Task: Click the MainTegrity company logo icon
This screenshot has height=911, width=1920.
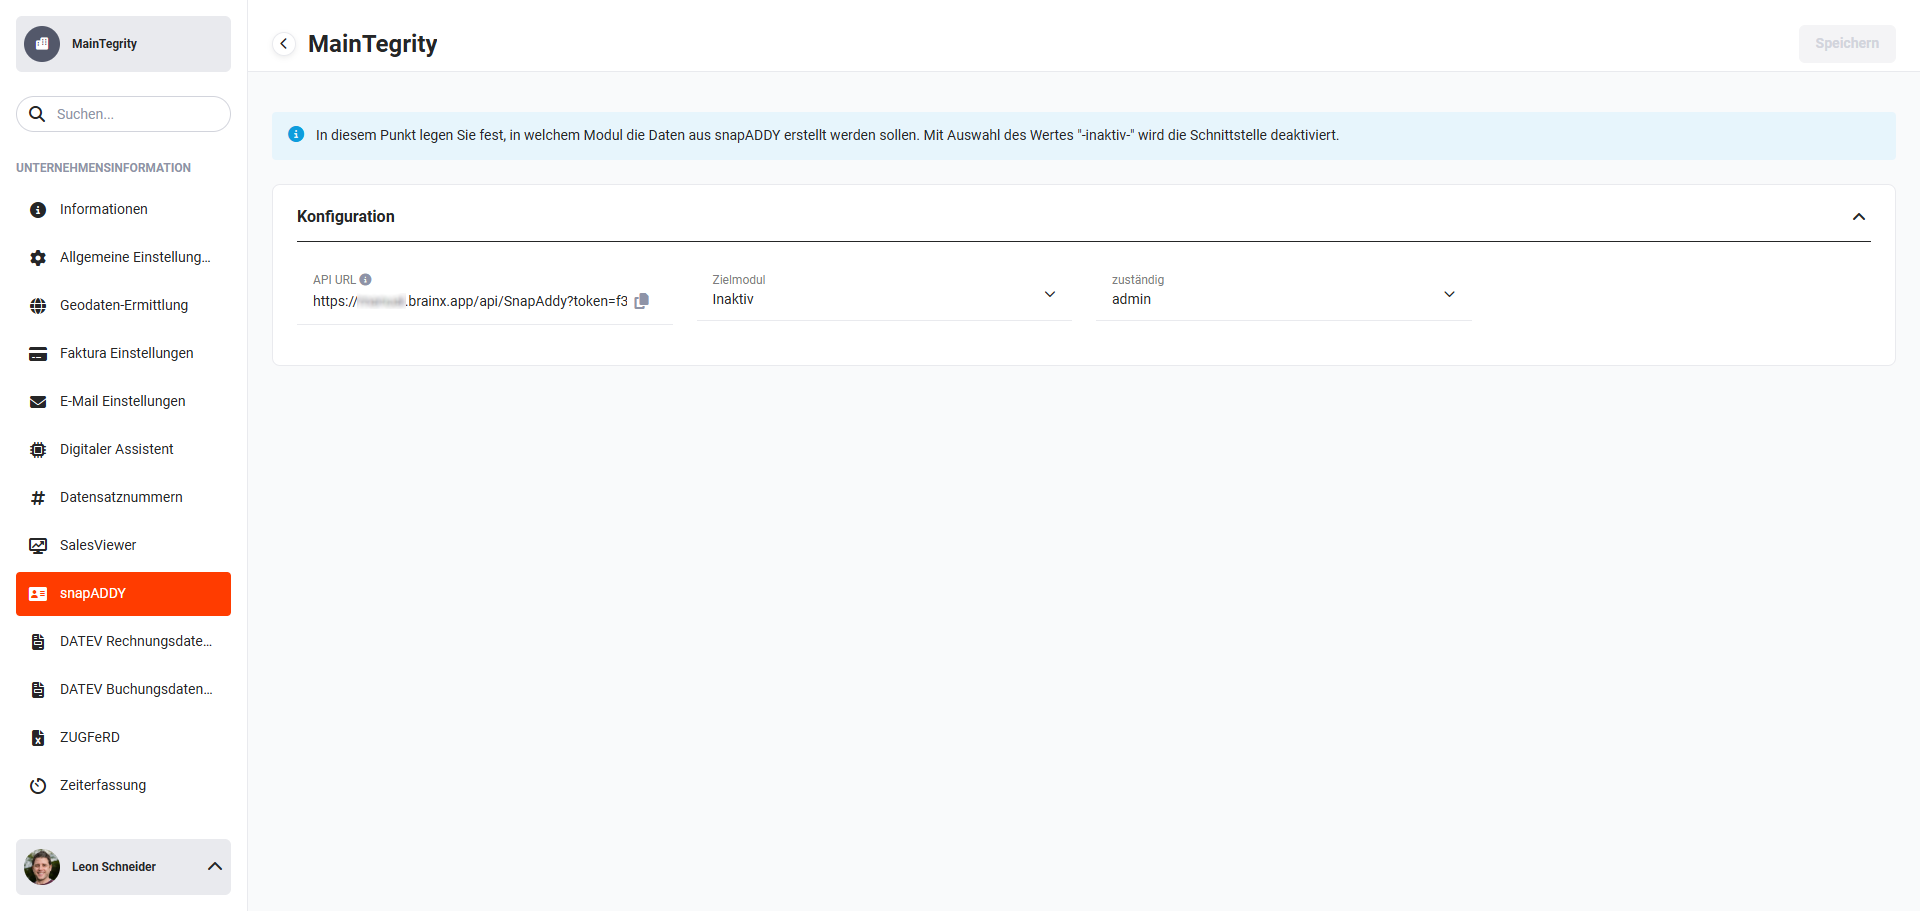Action: coord(42,44)
